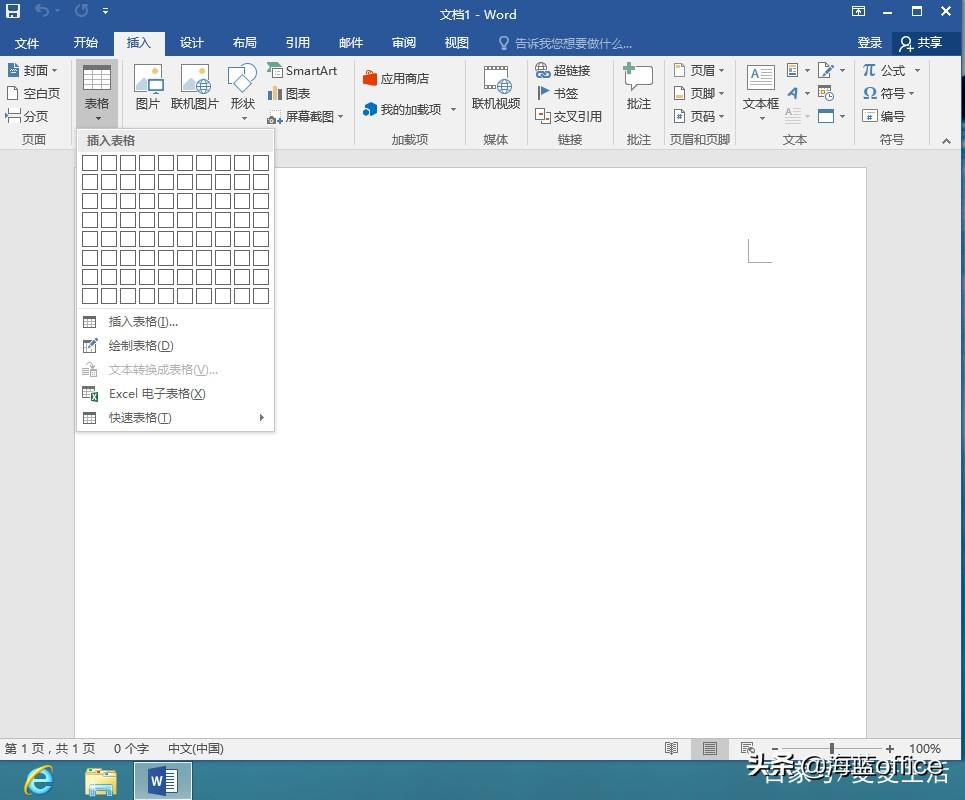This screenshot has height=800, width=965.
Task: Select the top-left cell of the table grid
Action: point(90,162)
